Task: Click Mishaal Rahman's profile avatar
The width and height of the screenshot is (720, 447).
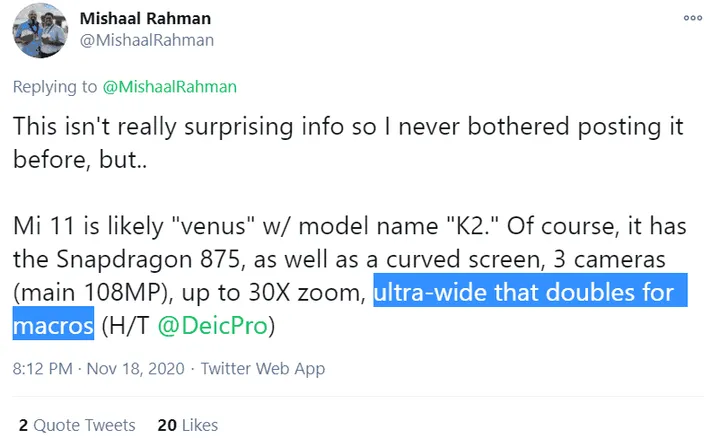Action: tap(38, 32)
